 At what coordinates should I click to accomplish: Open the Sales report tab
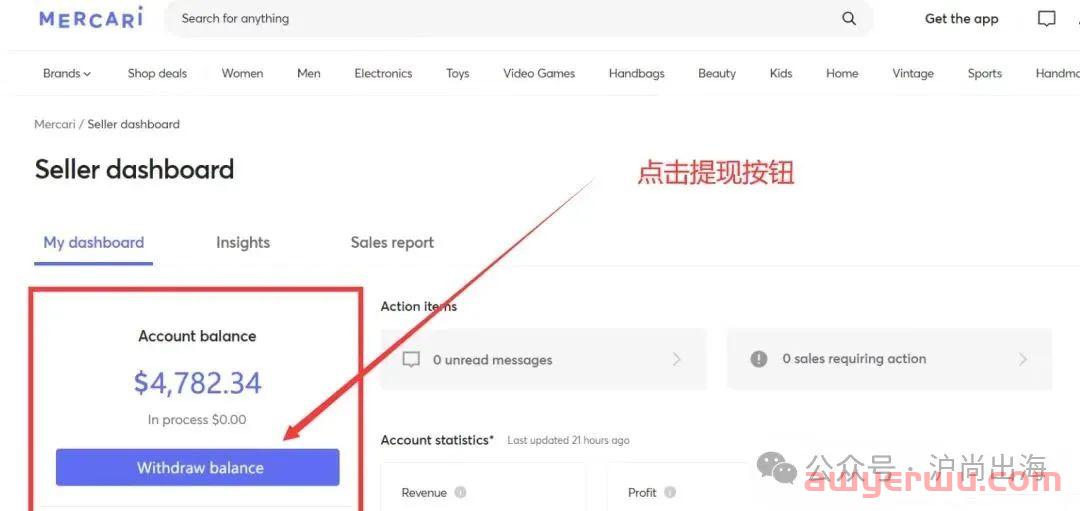(x=392, y=243)
